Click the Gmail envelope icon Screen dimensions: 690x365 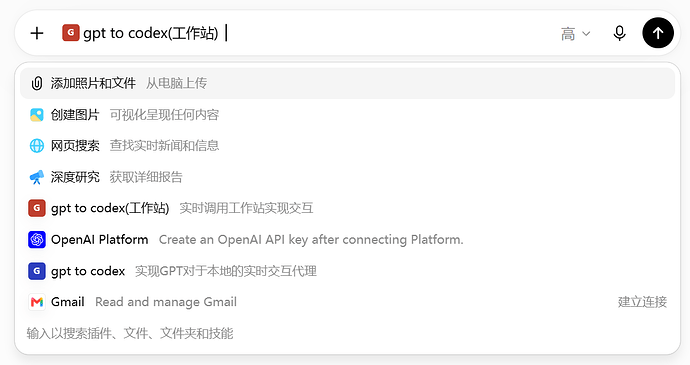pyautogui.click(x=37, y=302)
